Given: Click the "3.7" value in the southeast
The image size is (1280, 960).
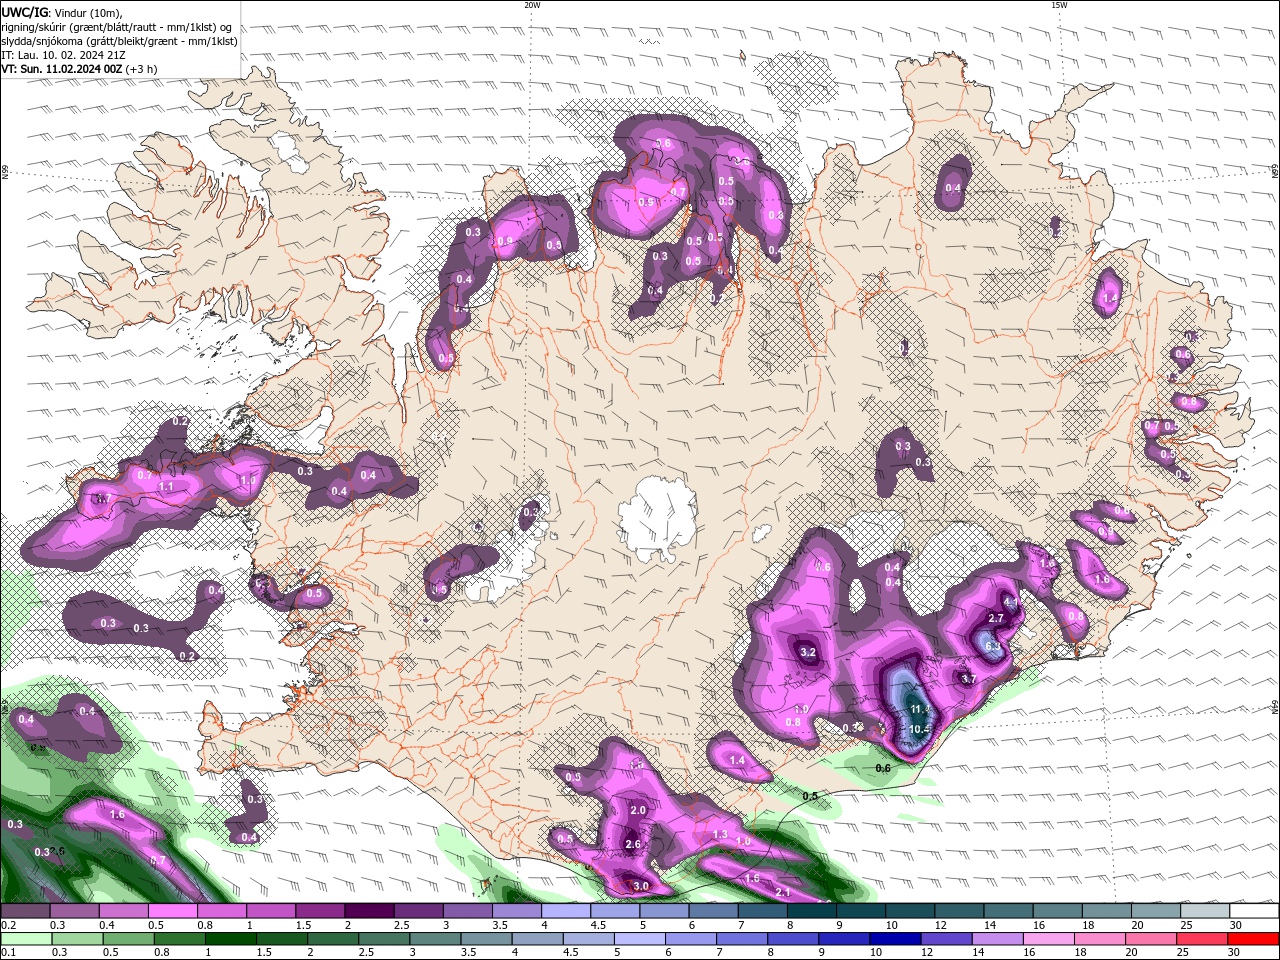Looking at the screenshot, I should (968, 678).
